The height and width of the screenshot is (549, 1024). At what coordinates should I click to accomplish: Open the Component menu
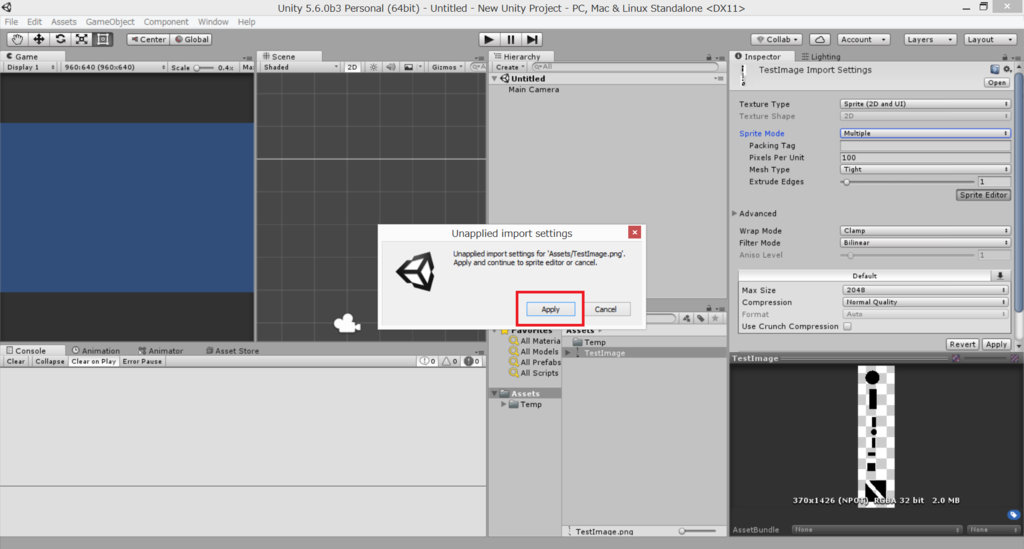pyautogui.click(x=166, y=22)
